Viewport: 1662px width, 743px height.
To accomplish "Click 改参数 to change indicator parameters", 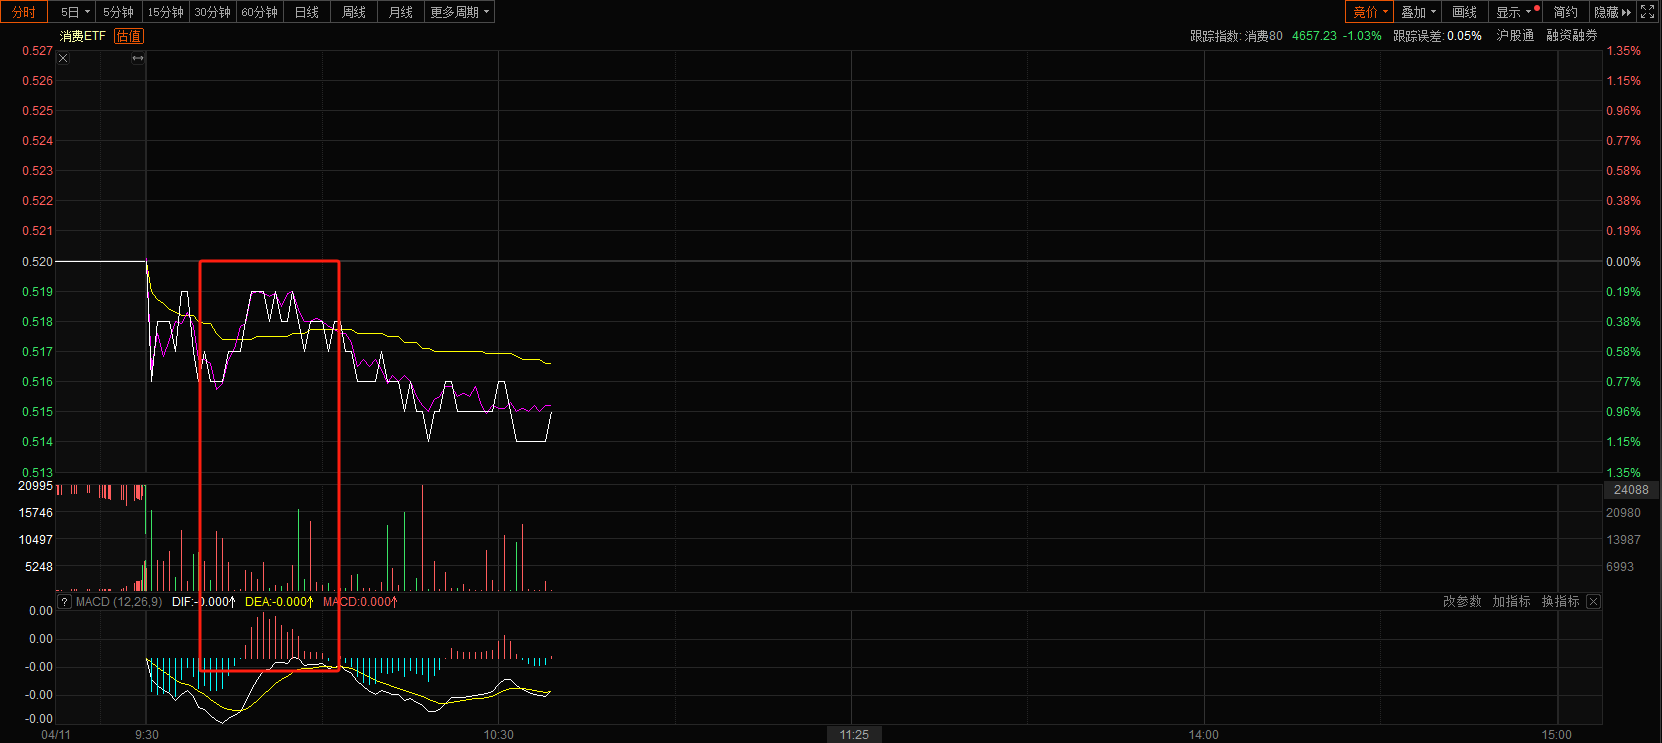I will [1462, 602].
